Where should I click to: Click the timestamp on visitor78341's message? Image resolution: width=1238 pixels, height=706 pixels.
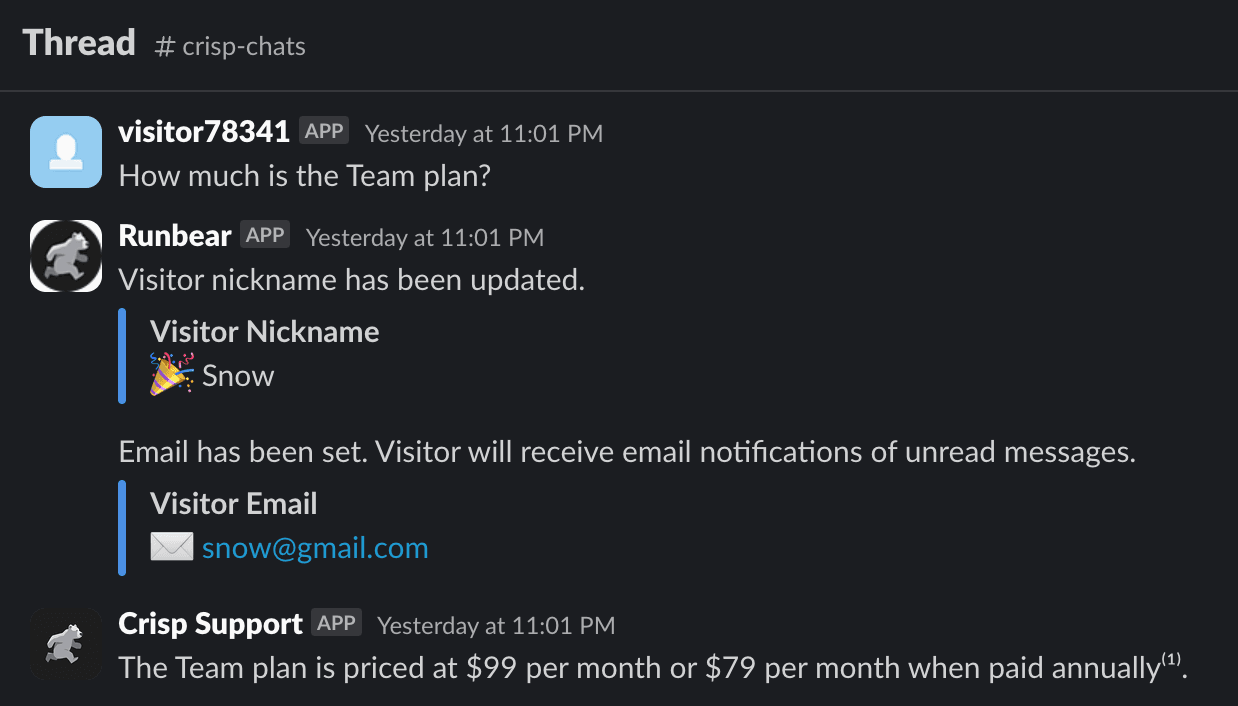(484, 133)
